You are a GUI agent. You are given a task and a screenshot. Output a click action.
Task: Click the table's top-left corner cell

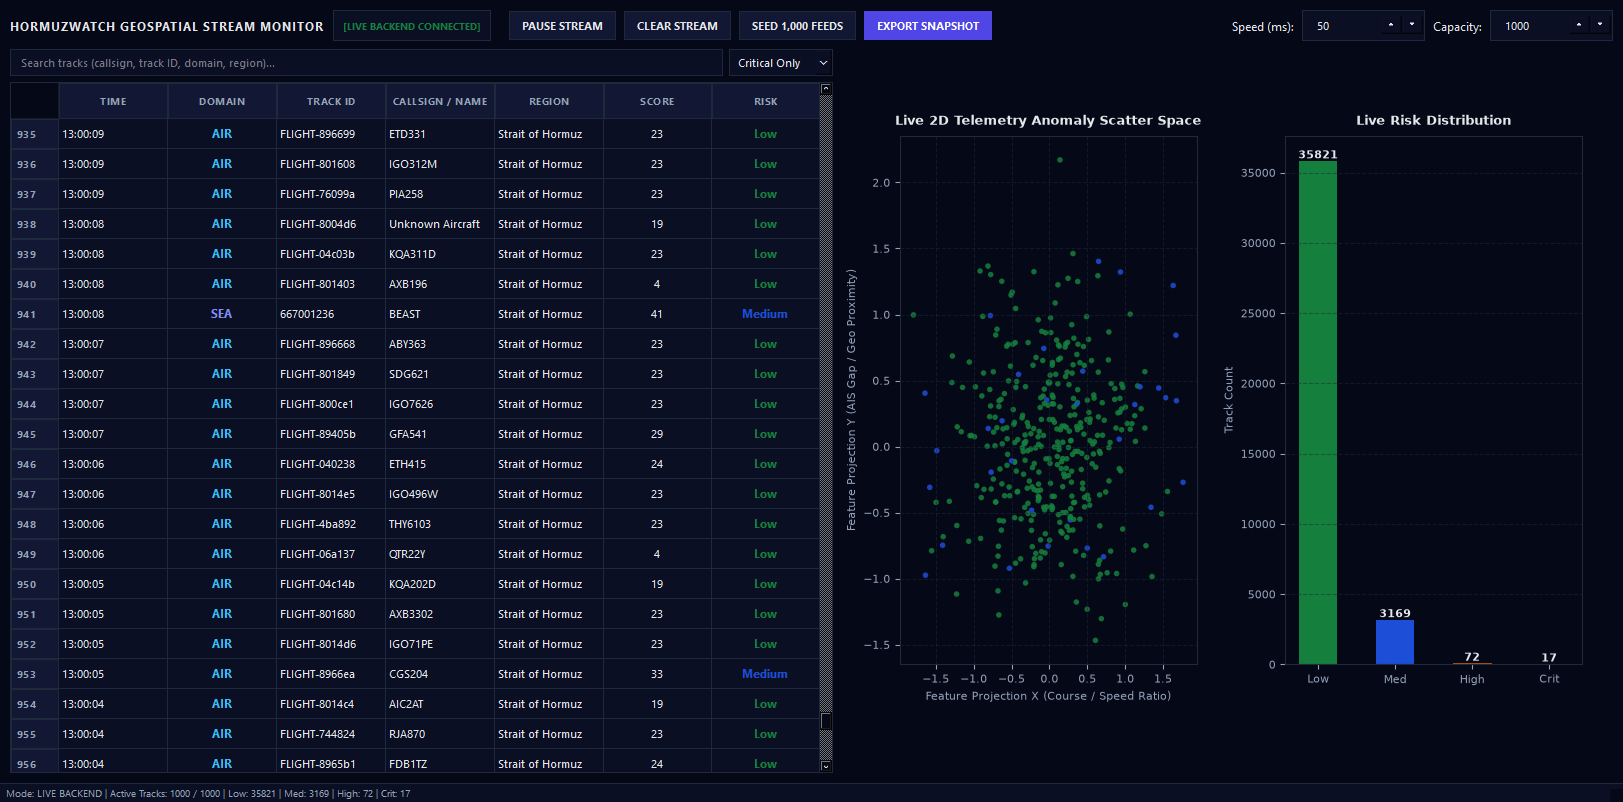point(34,101)
